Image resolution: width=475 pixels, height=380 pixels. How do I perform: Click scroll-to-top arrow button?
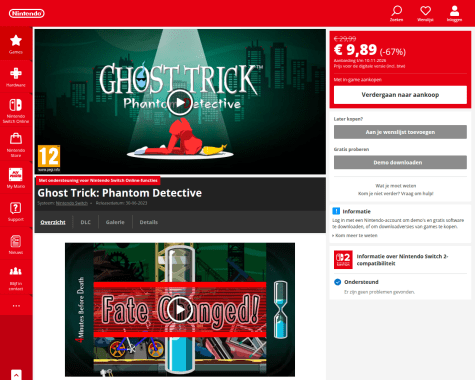[16, 375]
